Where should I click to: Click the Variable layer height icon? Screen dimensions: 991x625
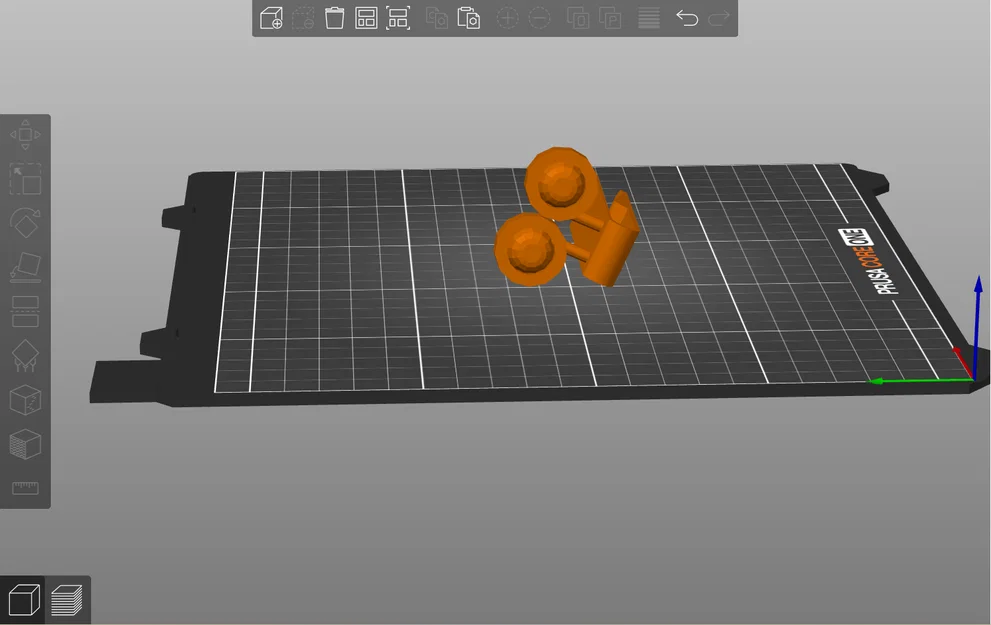pyautogui.click(x=649, y=18)
